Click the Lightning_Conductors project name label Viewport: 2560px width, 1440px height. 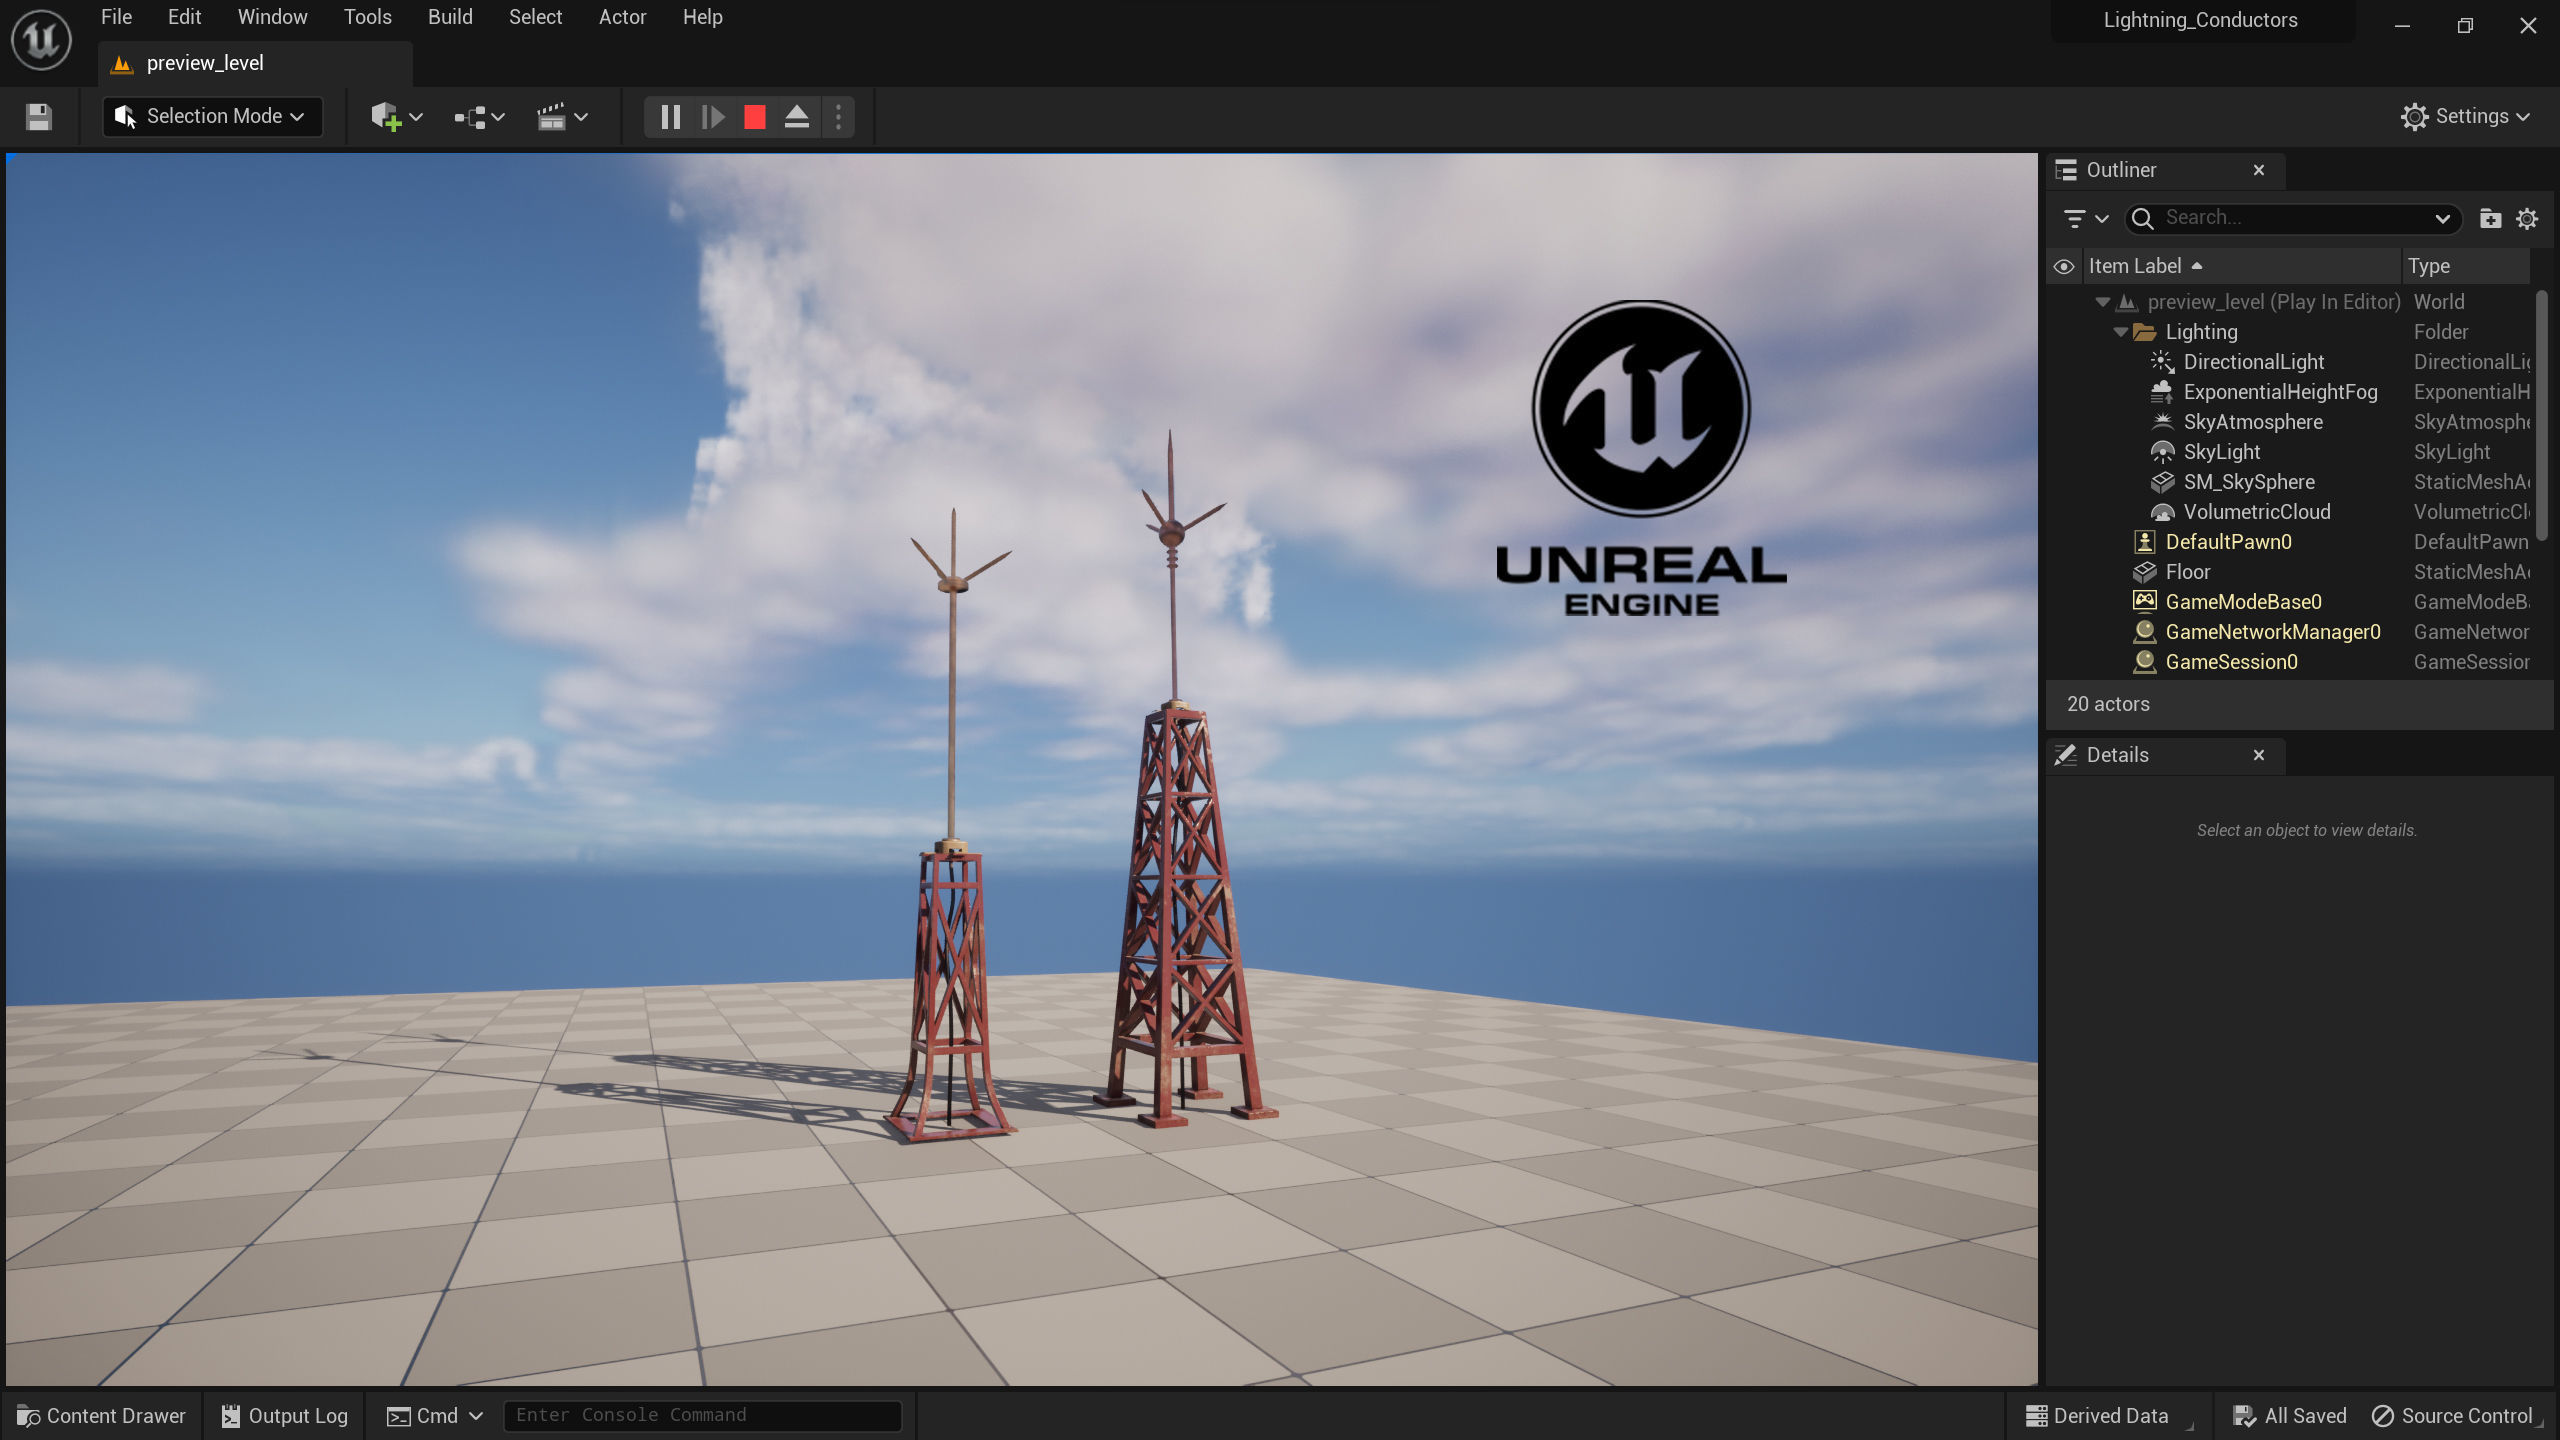click(x=2200, y=20)
